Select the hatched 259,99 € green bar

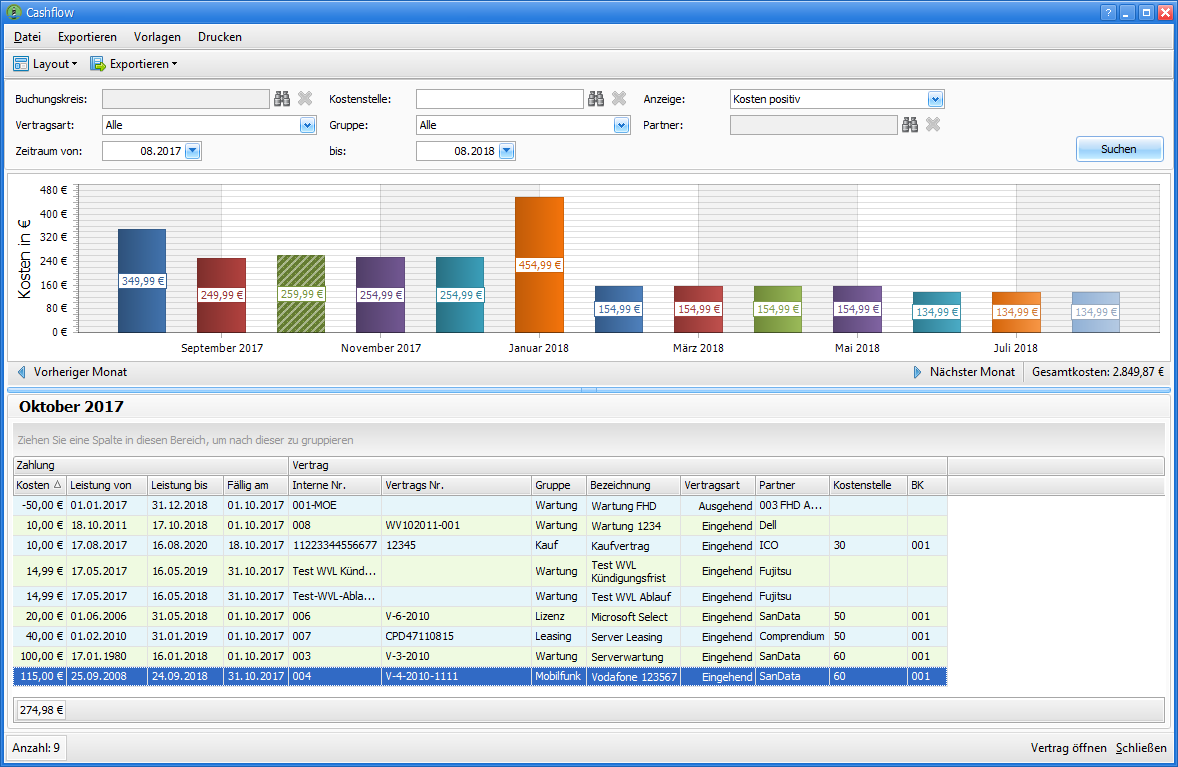(x=301, y=294)
